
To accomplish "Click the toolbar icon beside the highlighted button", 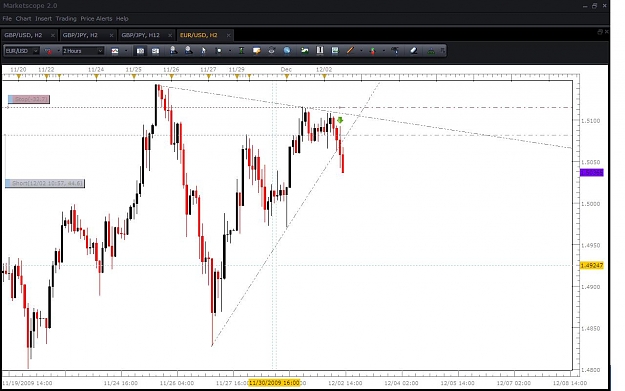I will click(x=155, y=51).
